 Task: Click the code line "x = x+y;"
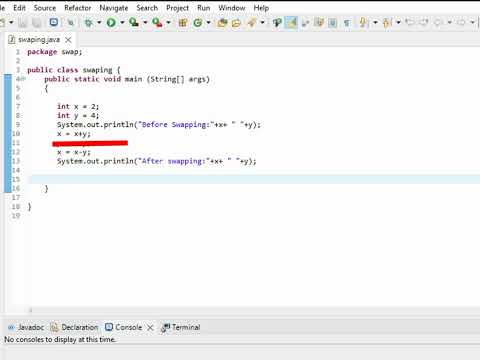[74, 134]
